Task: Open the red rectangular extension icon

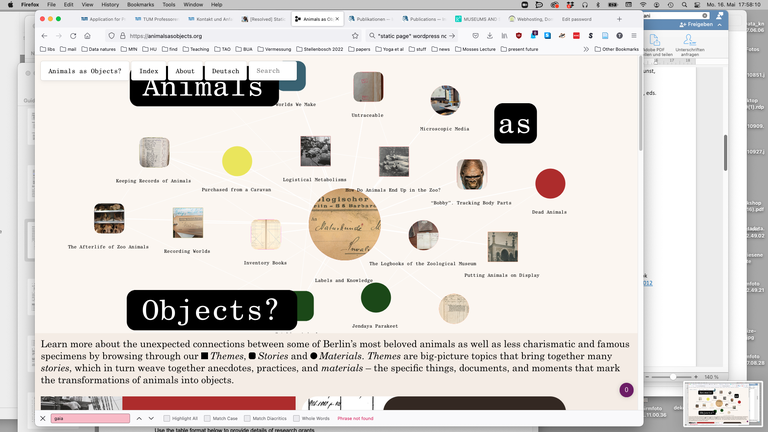Action: click(x=576, y=36)
